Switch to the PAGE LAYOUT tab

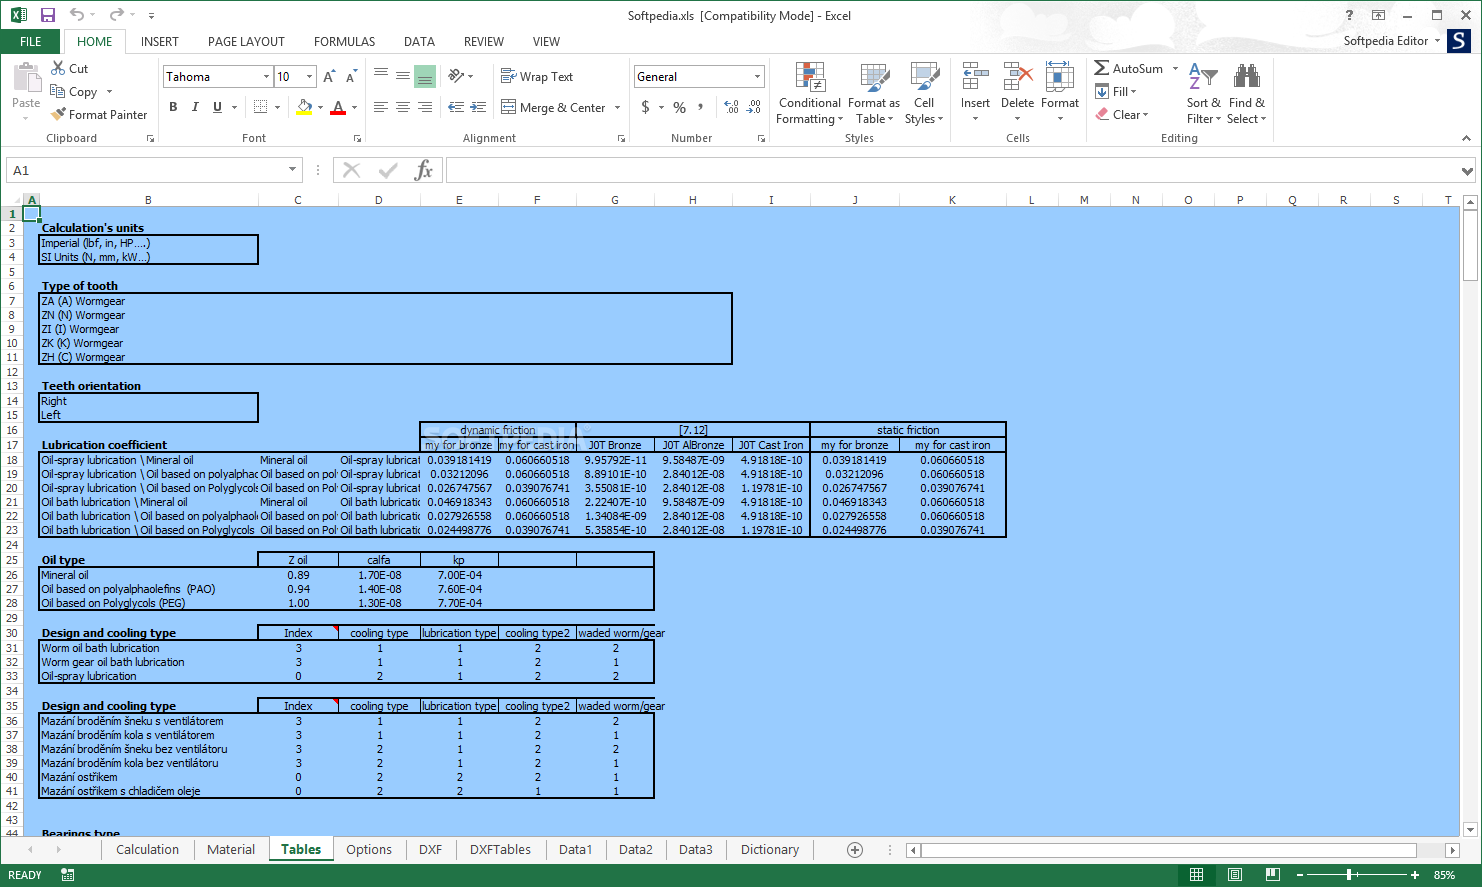(246, 41)
